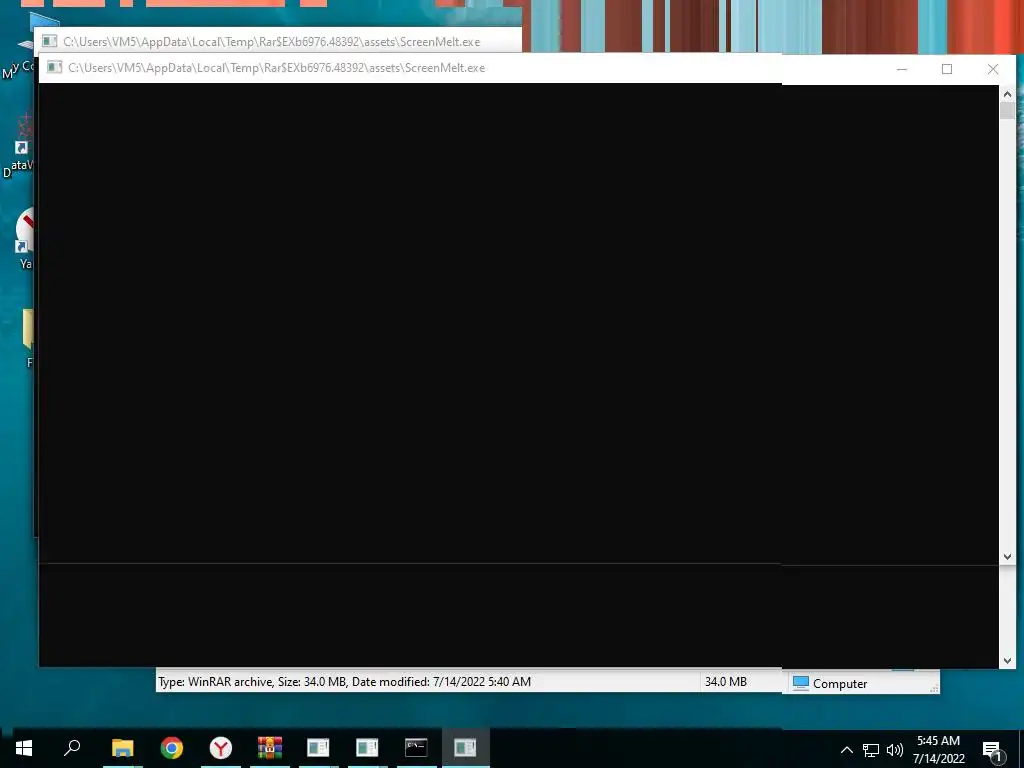
Task: Open Google Chrome from taskbar
Action: click(x=172, y=748)
